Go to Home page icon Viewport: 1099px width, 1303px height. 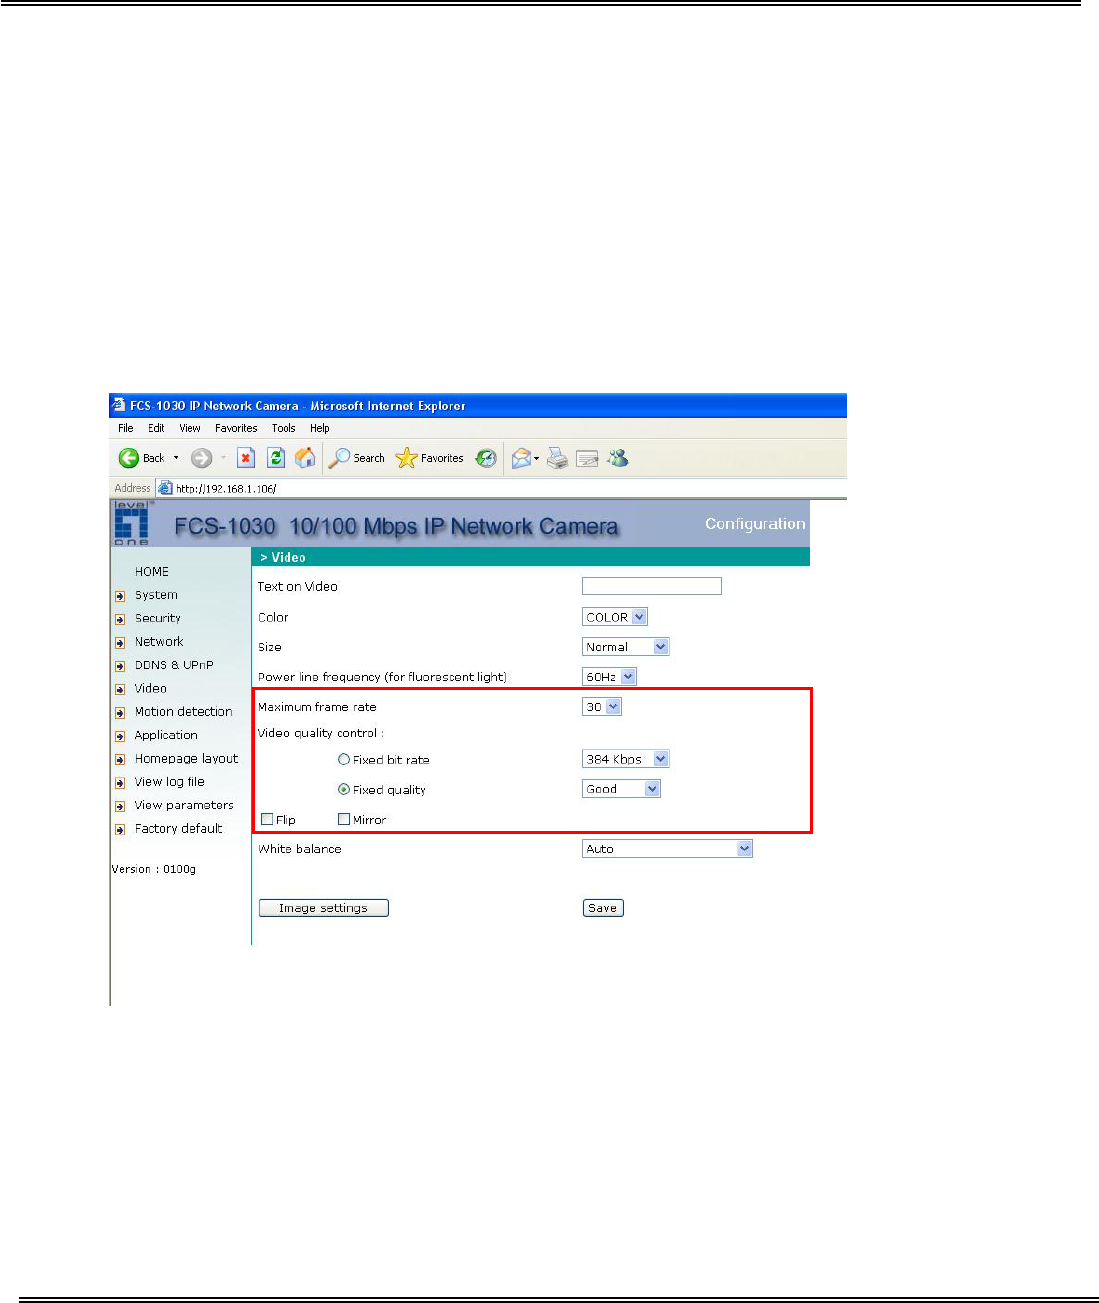coord(306,458)
